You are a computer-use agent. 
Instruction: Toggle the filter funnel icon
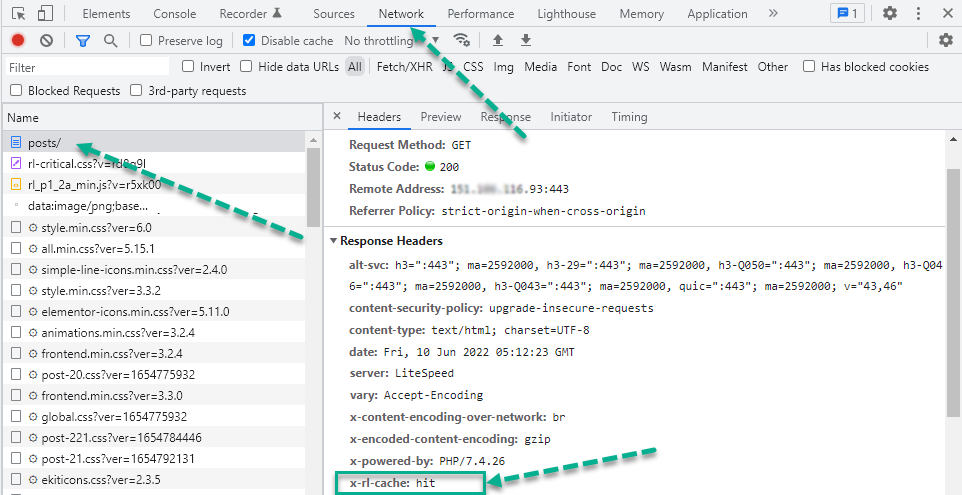[x=83, y=40]
